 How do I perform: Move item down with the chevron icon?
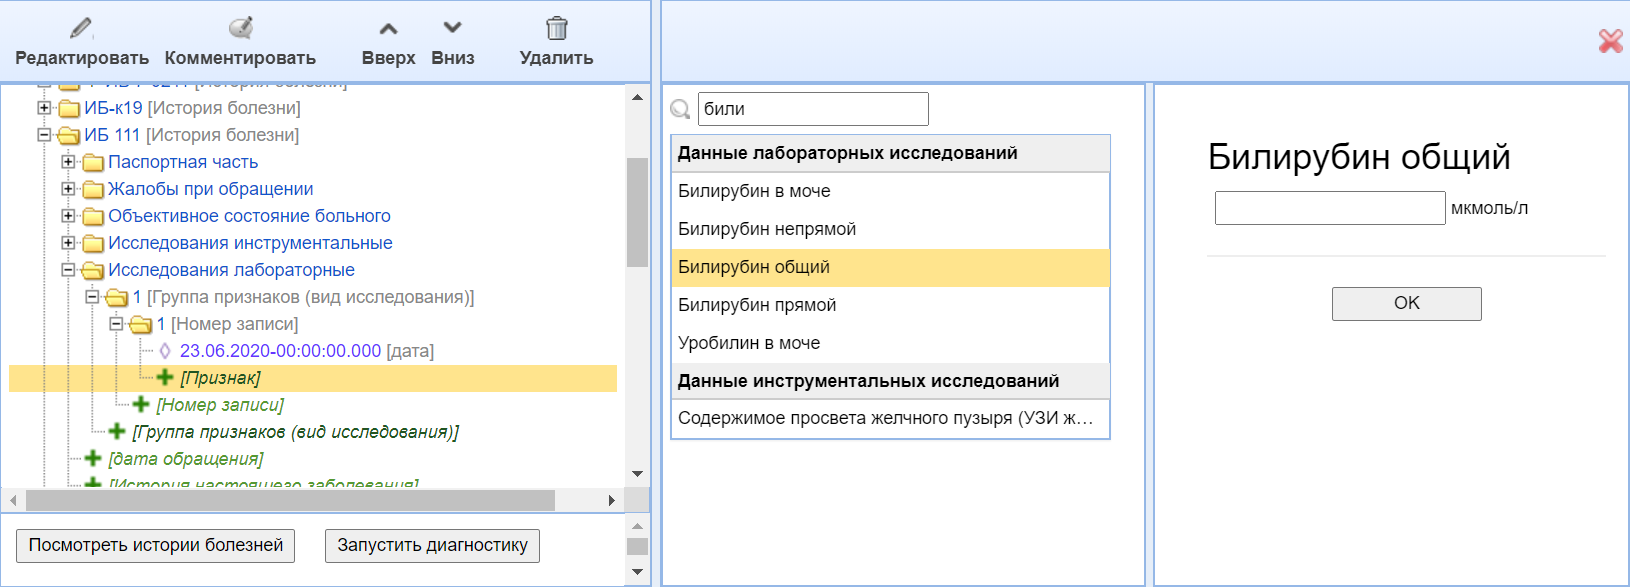(x=452, y=28)
